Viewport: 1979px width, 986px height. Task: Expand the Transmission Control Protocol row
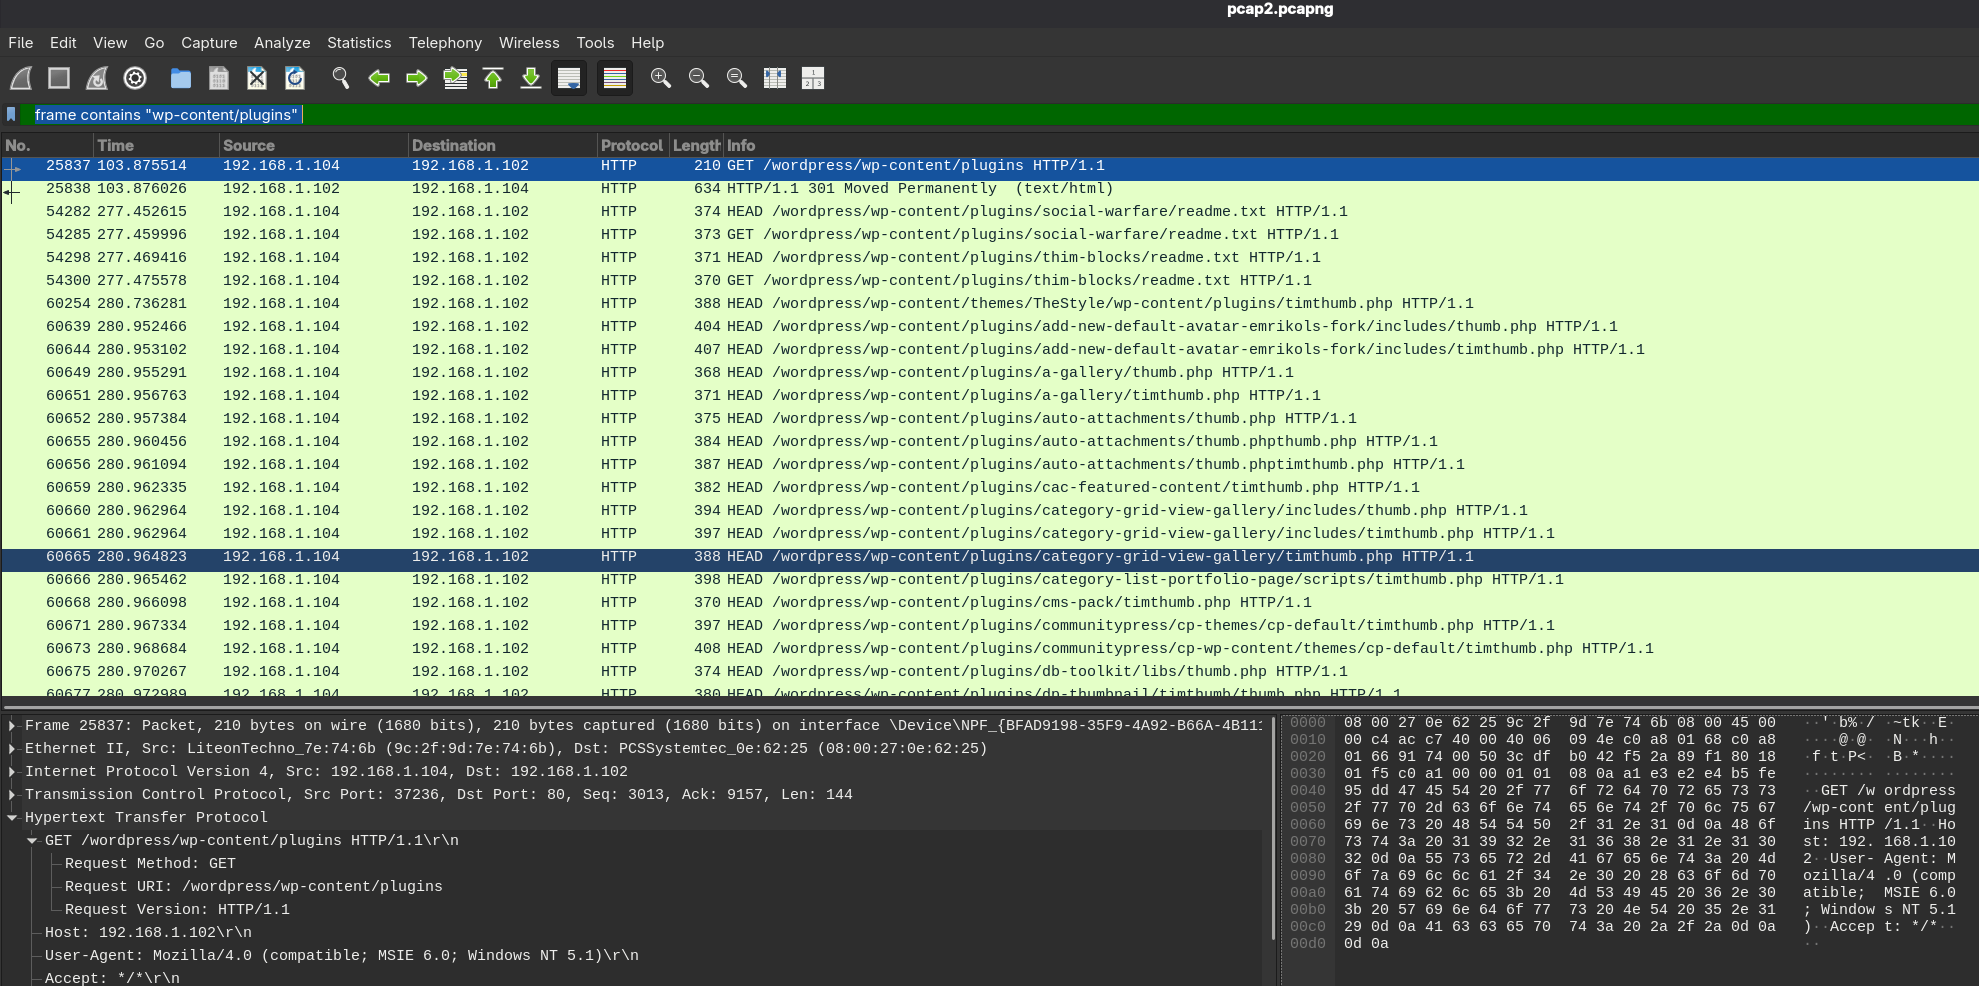[12, 795]
